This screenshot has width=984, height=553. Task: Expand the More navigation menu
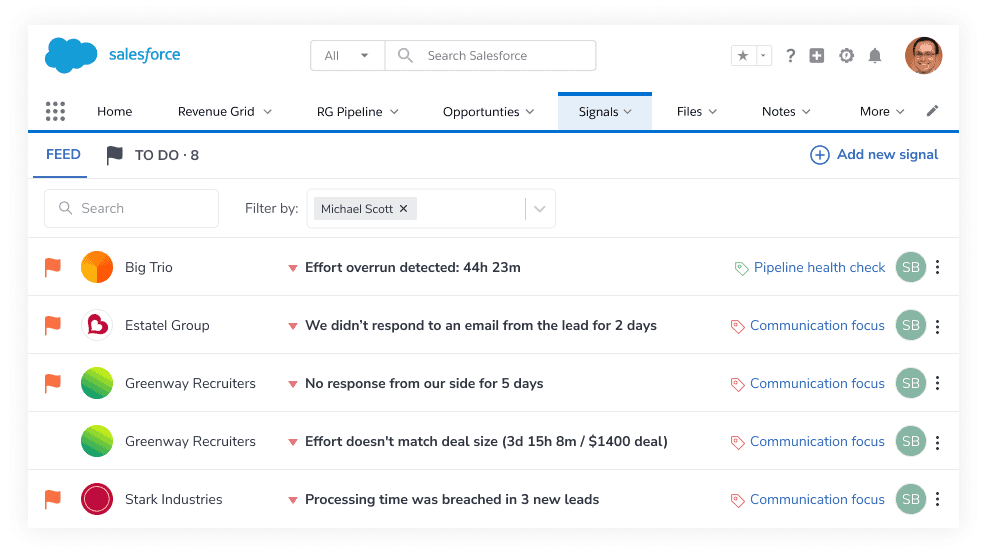tap(882, 111)
